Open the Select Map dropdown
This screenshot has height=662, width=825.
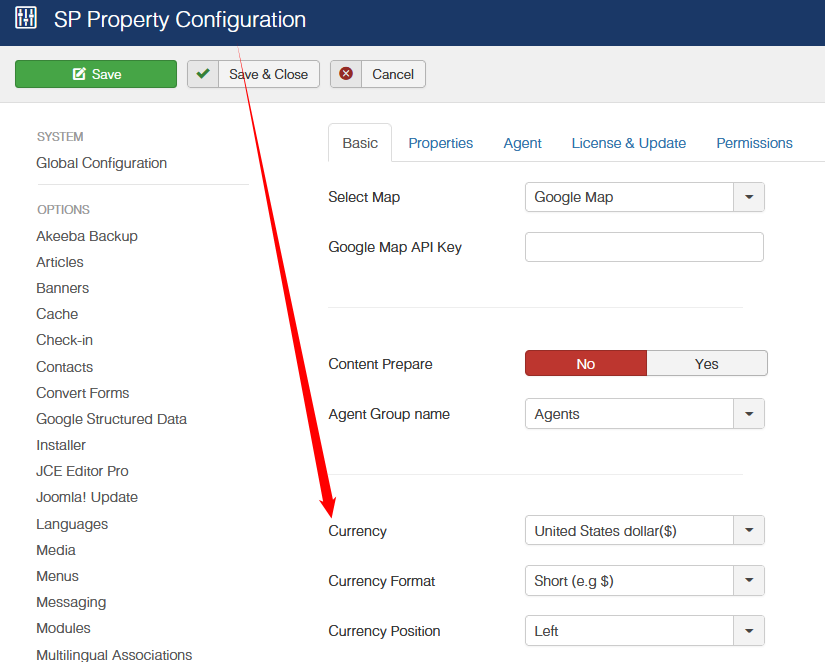(644, 197)
